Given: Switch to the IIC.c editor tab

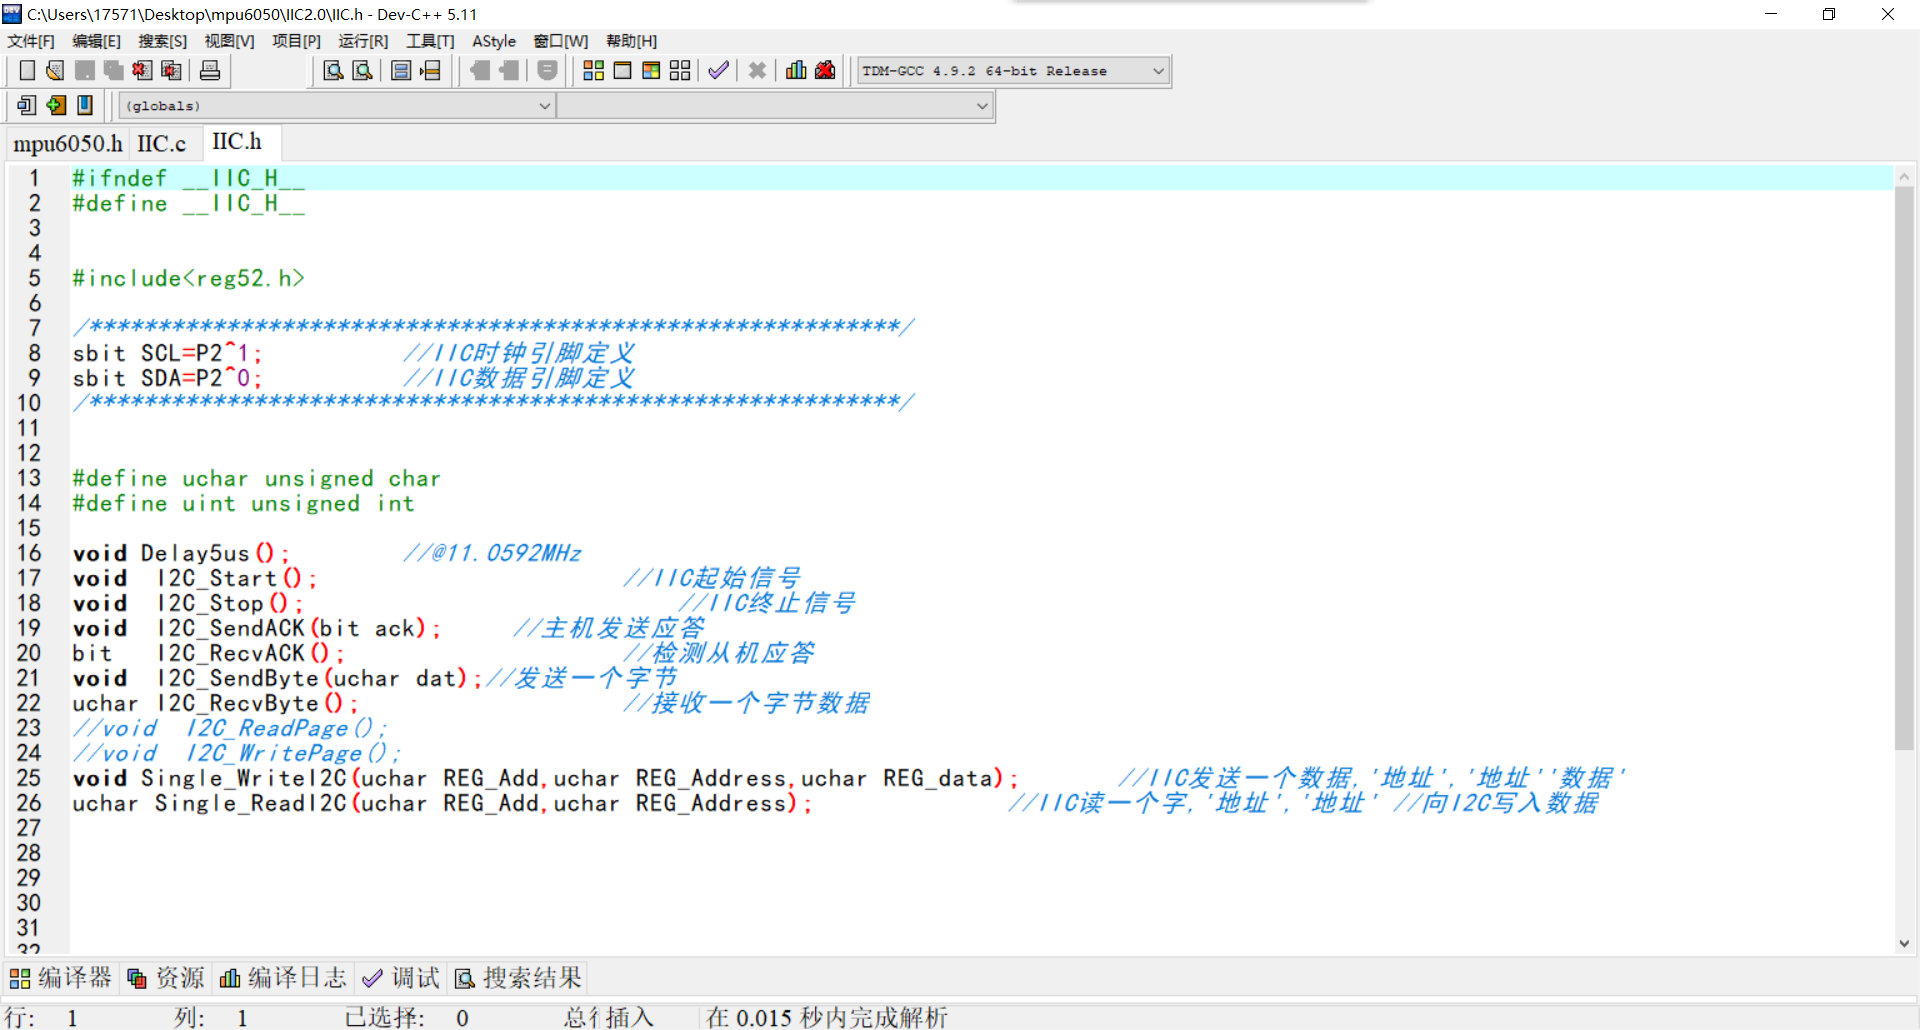Looking at the screenshot, I should coord(161,144).
